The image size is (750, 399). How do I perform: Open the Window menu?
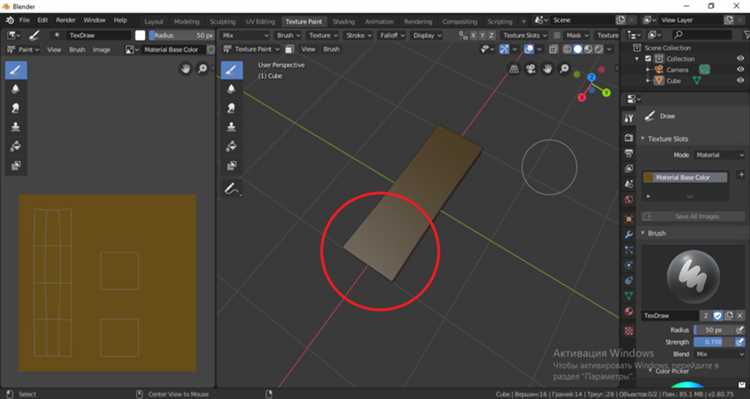pyautogui.click(x=94, y=20)
